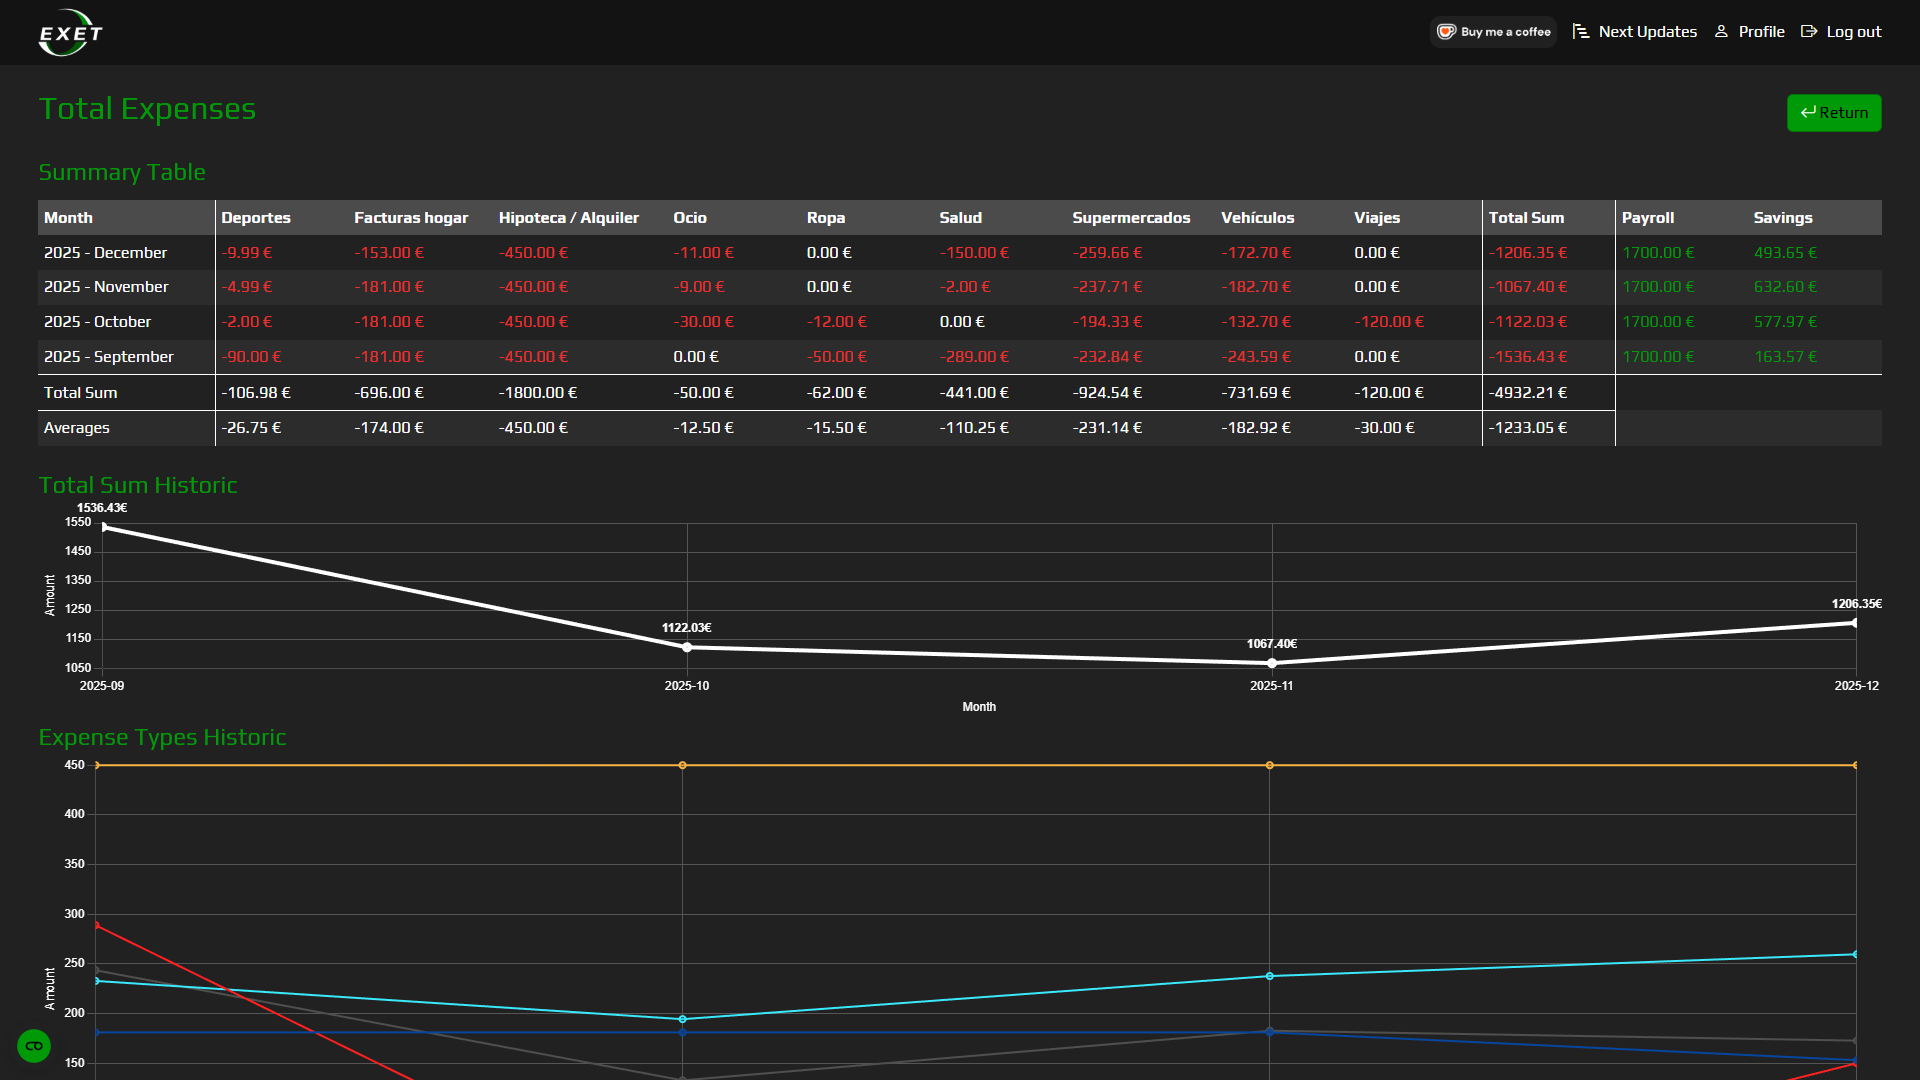
Task: Click the Return button
Action: click(1834, 112)
